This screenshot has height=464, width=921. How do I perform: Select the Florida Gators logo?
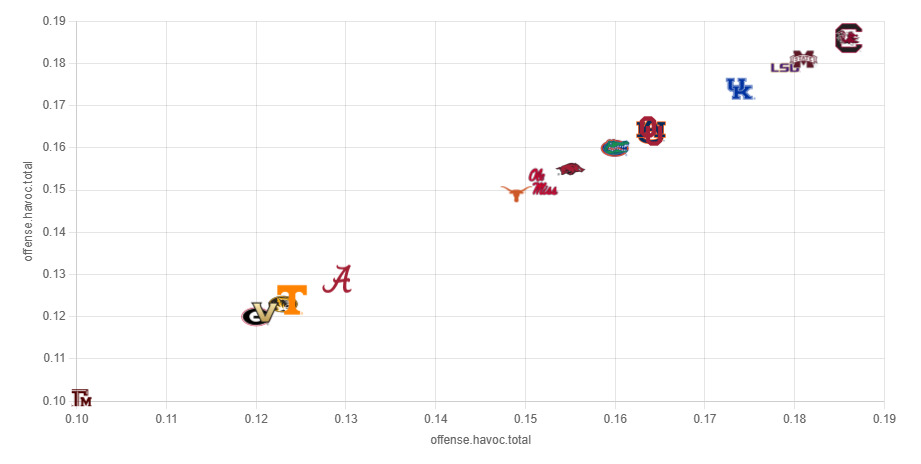point(614,148)
